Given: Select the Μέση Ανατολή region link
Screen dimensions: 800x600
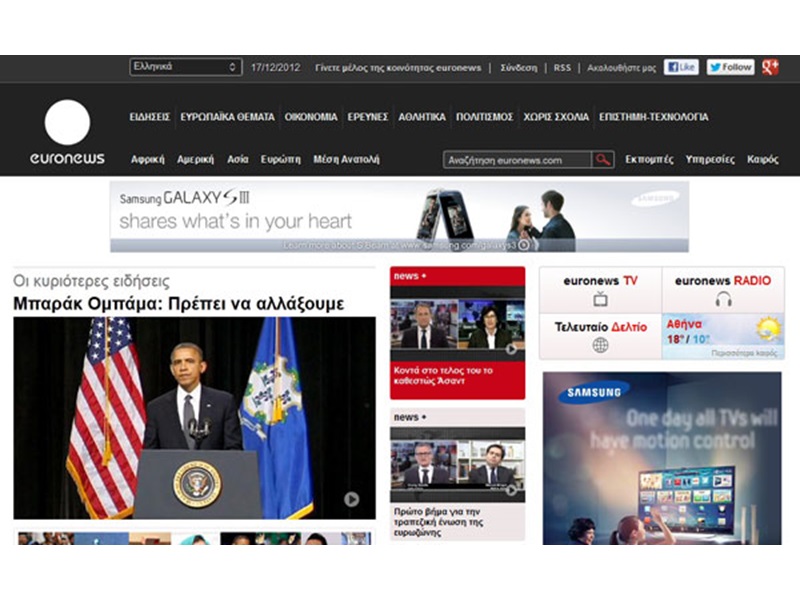Looking at the screenshot, I should 346,159.
